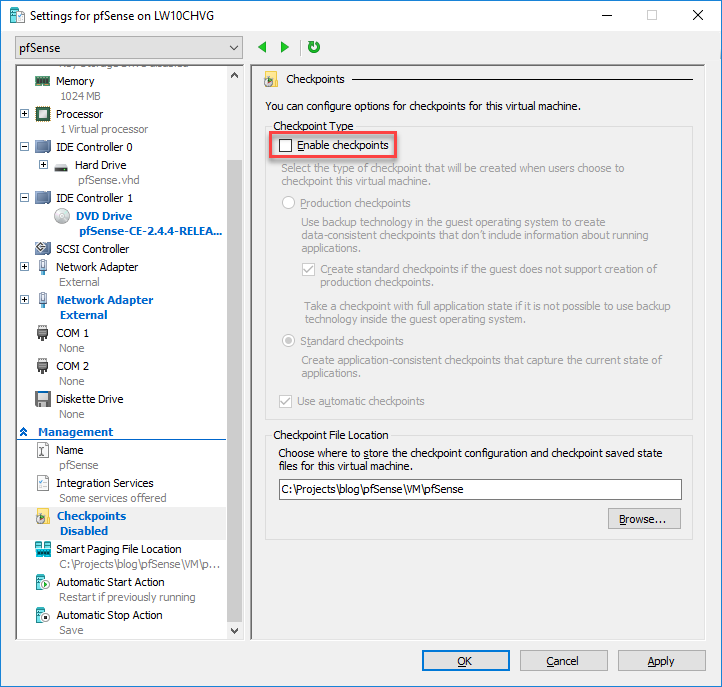Toggle Create standard checkpoints fallback checkbox
Image resolution: width=722 pixels, height=687 pixels.
point(308,269)
